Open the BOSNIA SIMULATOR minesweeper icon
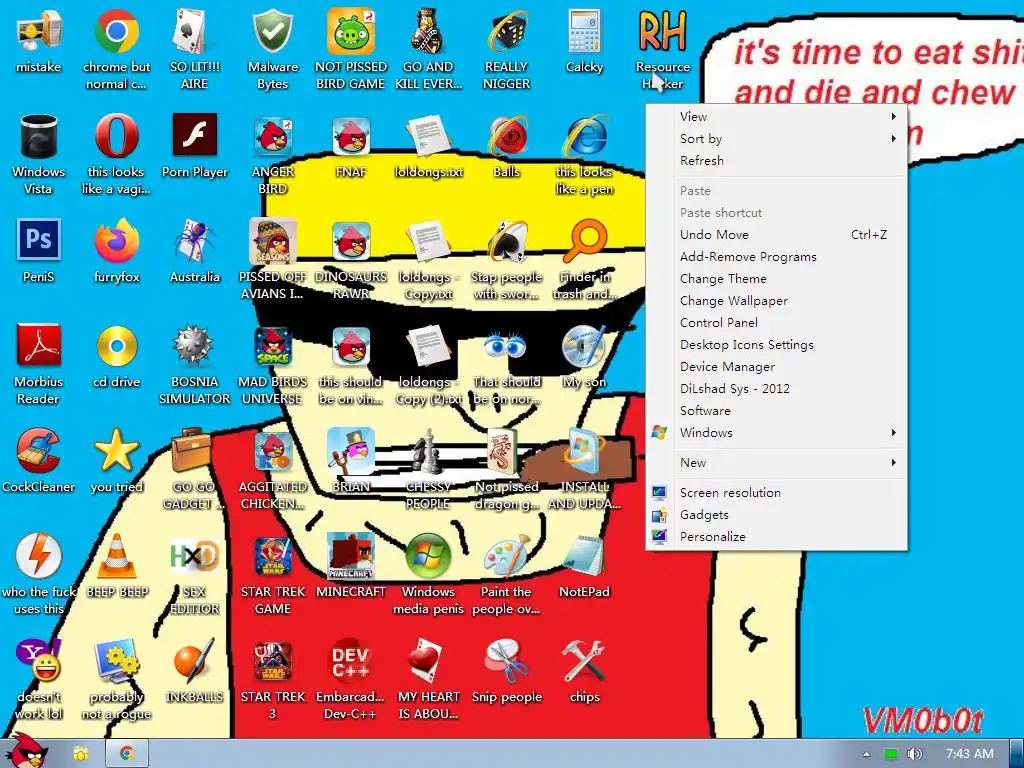 (195, 345)
